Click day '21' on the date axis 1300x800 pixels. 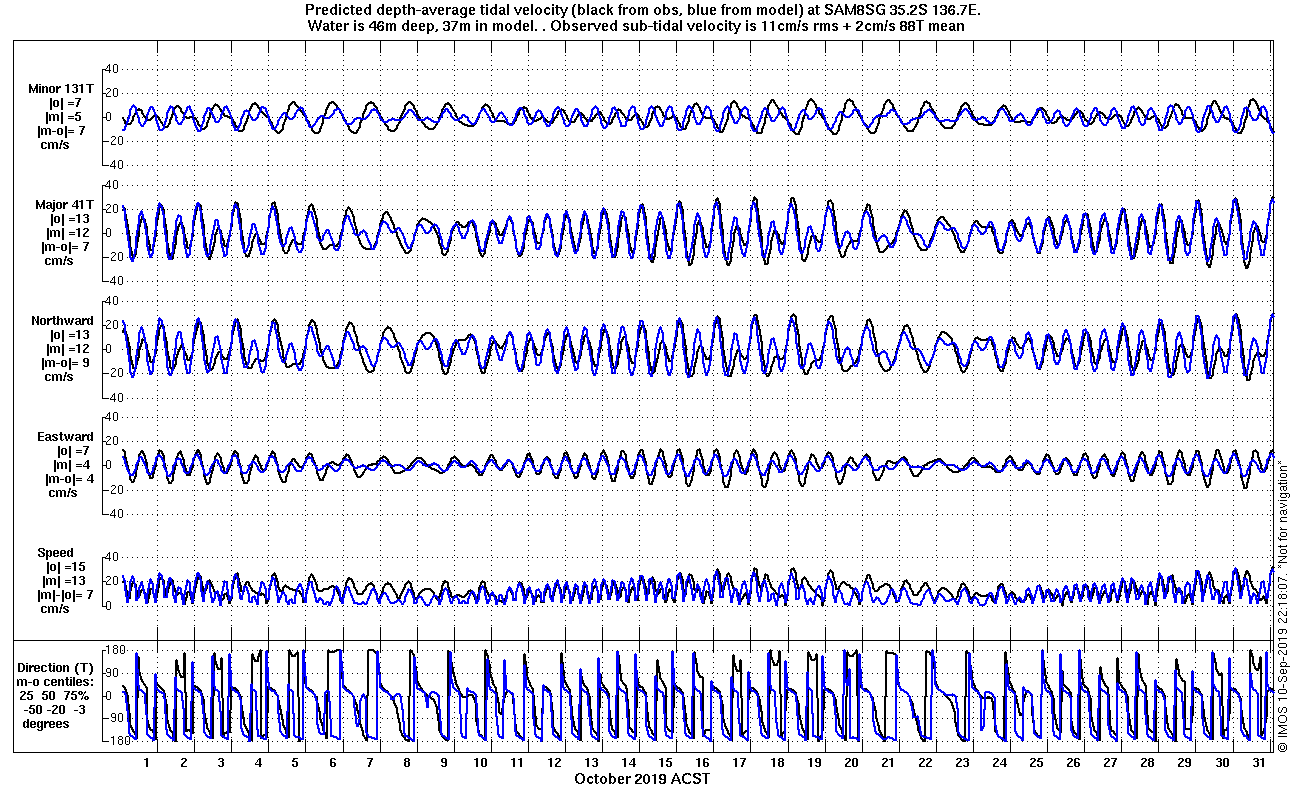888,762
